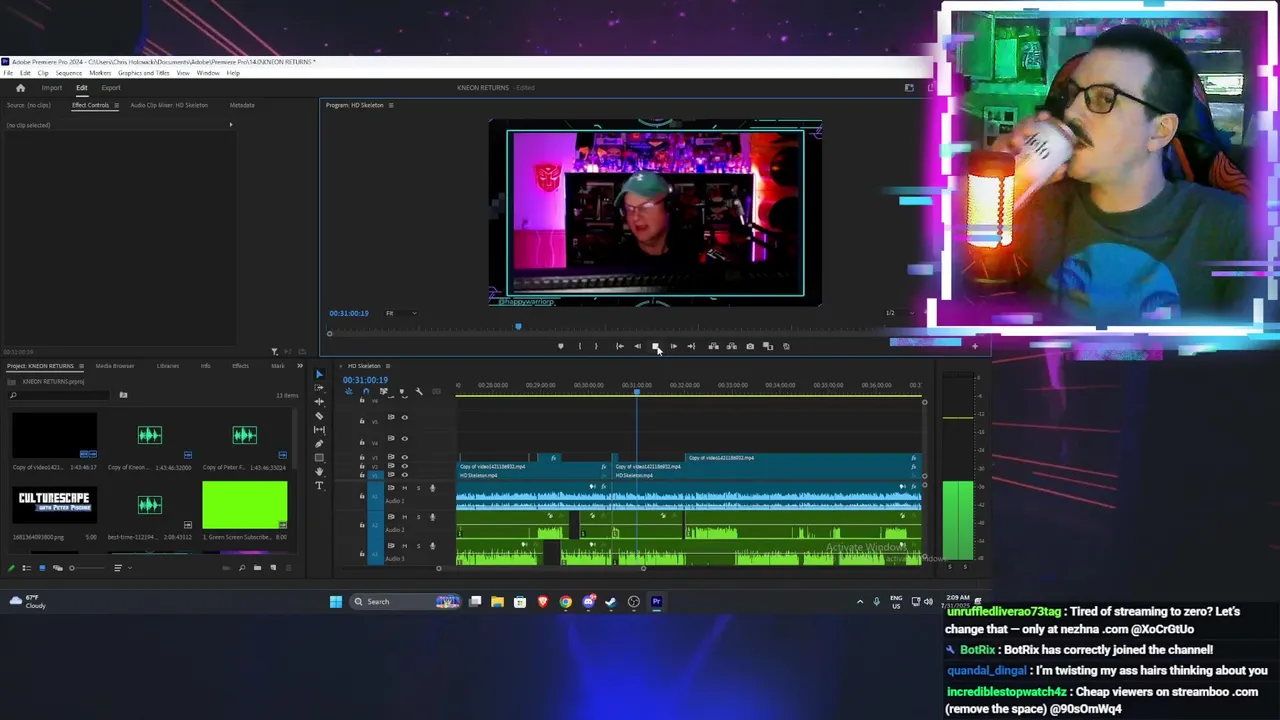Open Project: KNEON RETURNS panel menu
The height and width of the screenshot is (720, 1280).
click(x=81, y=366)
